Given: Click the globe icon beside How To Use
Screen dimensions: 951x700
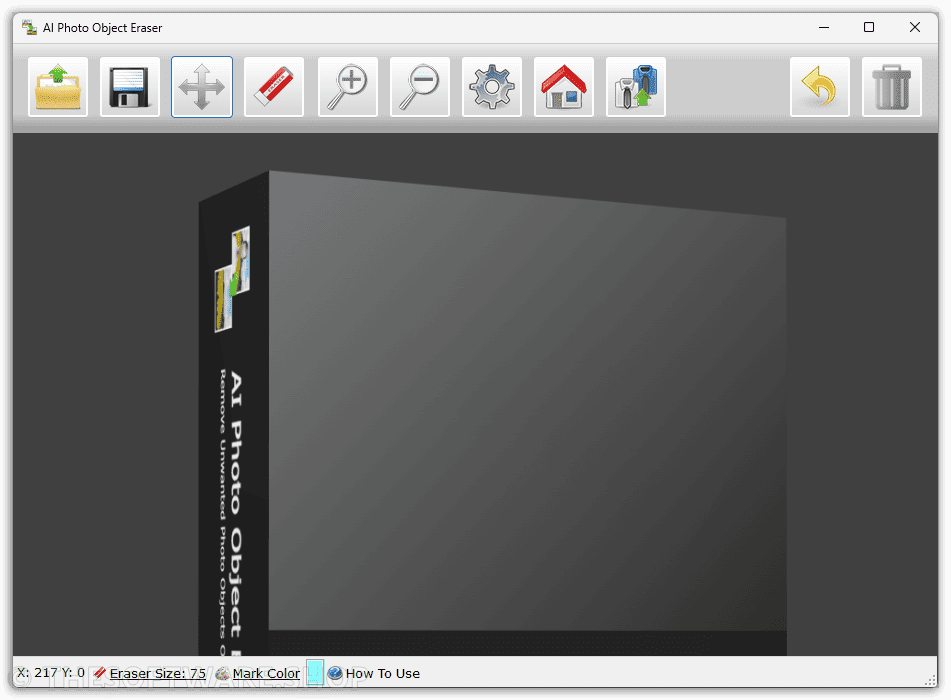Looking at the screenshot, I should (335, 673).
